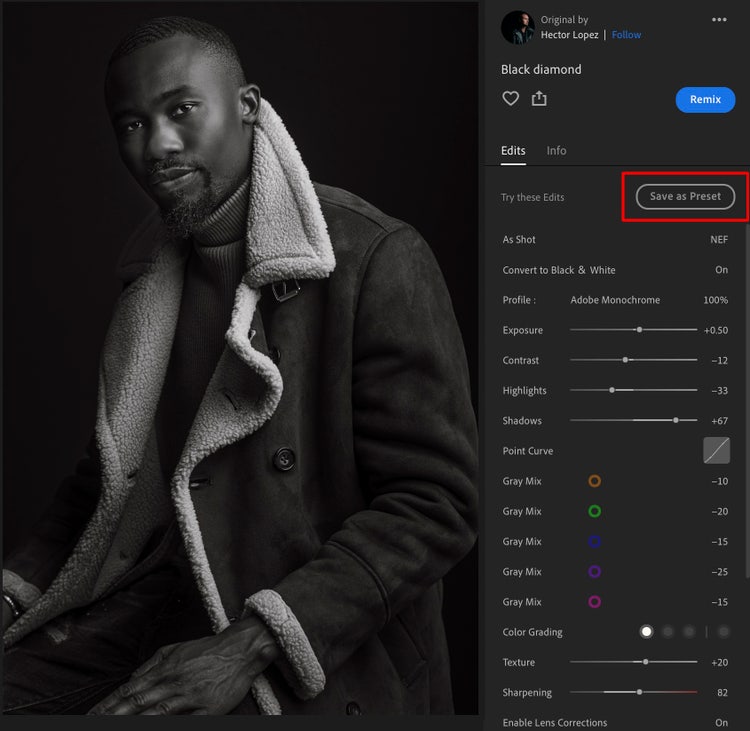Like the photo with the heart icon
Screen dimensions: 750x731
(x=510, y=99)
